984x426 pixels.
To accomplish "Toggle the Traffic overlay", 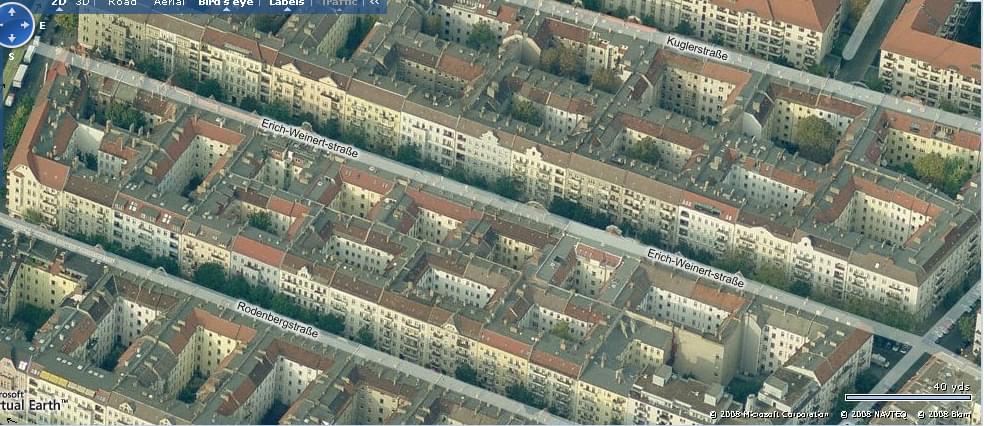I will (x=340, y=3).
